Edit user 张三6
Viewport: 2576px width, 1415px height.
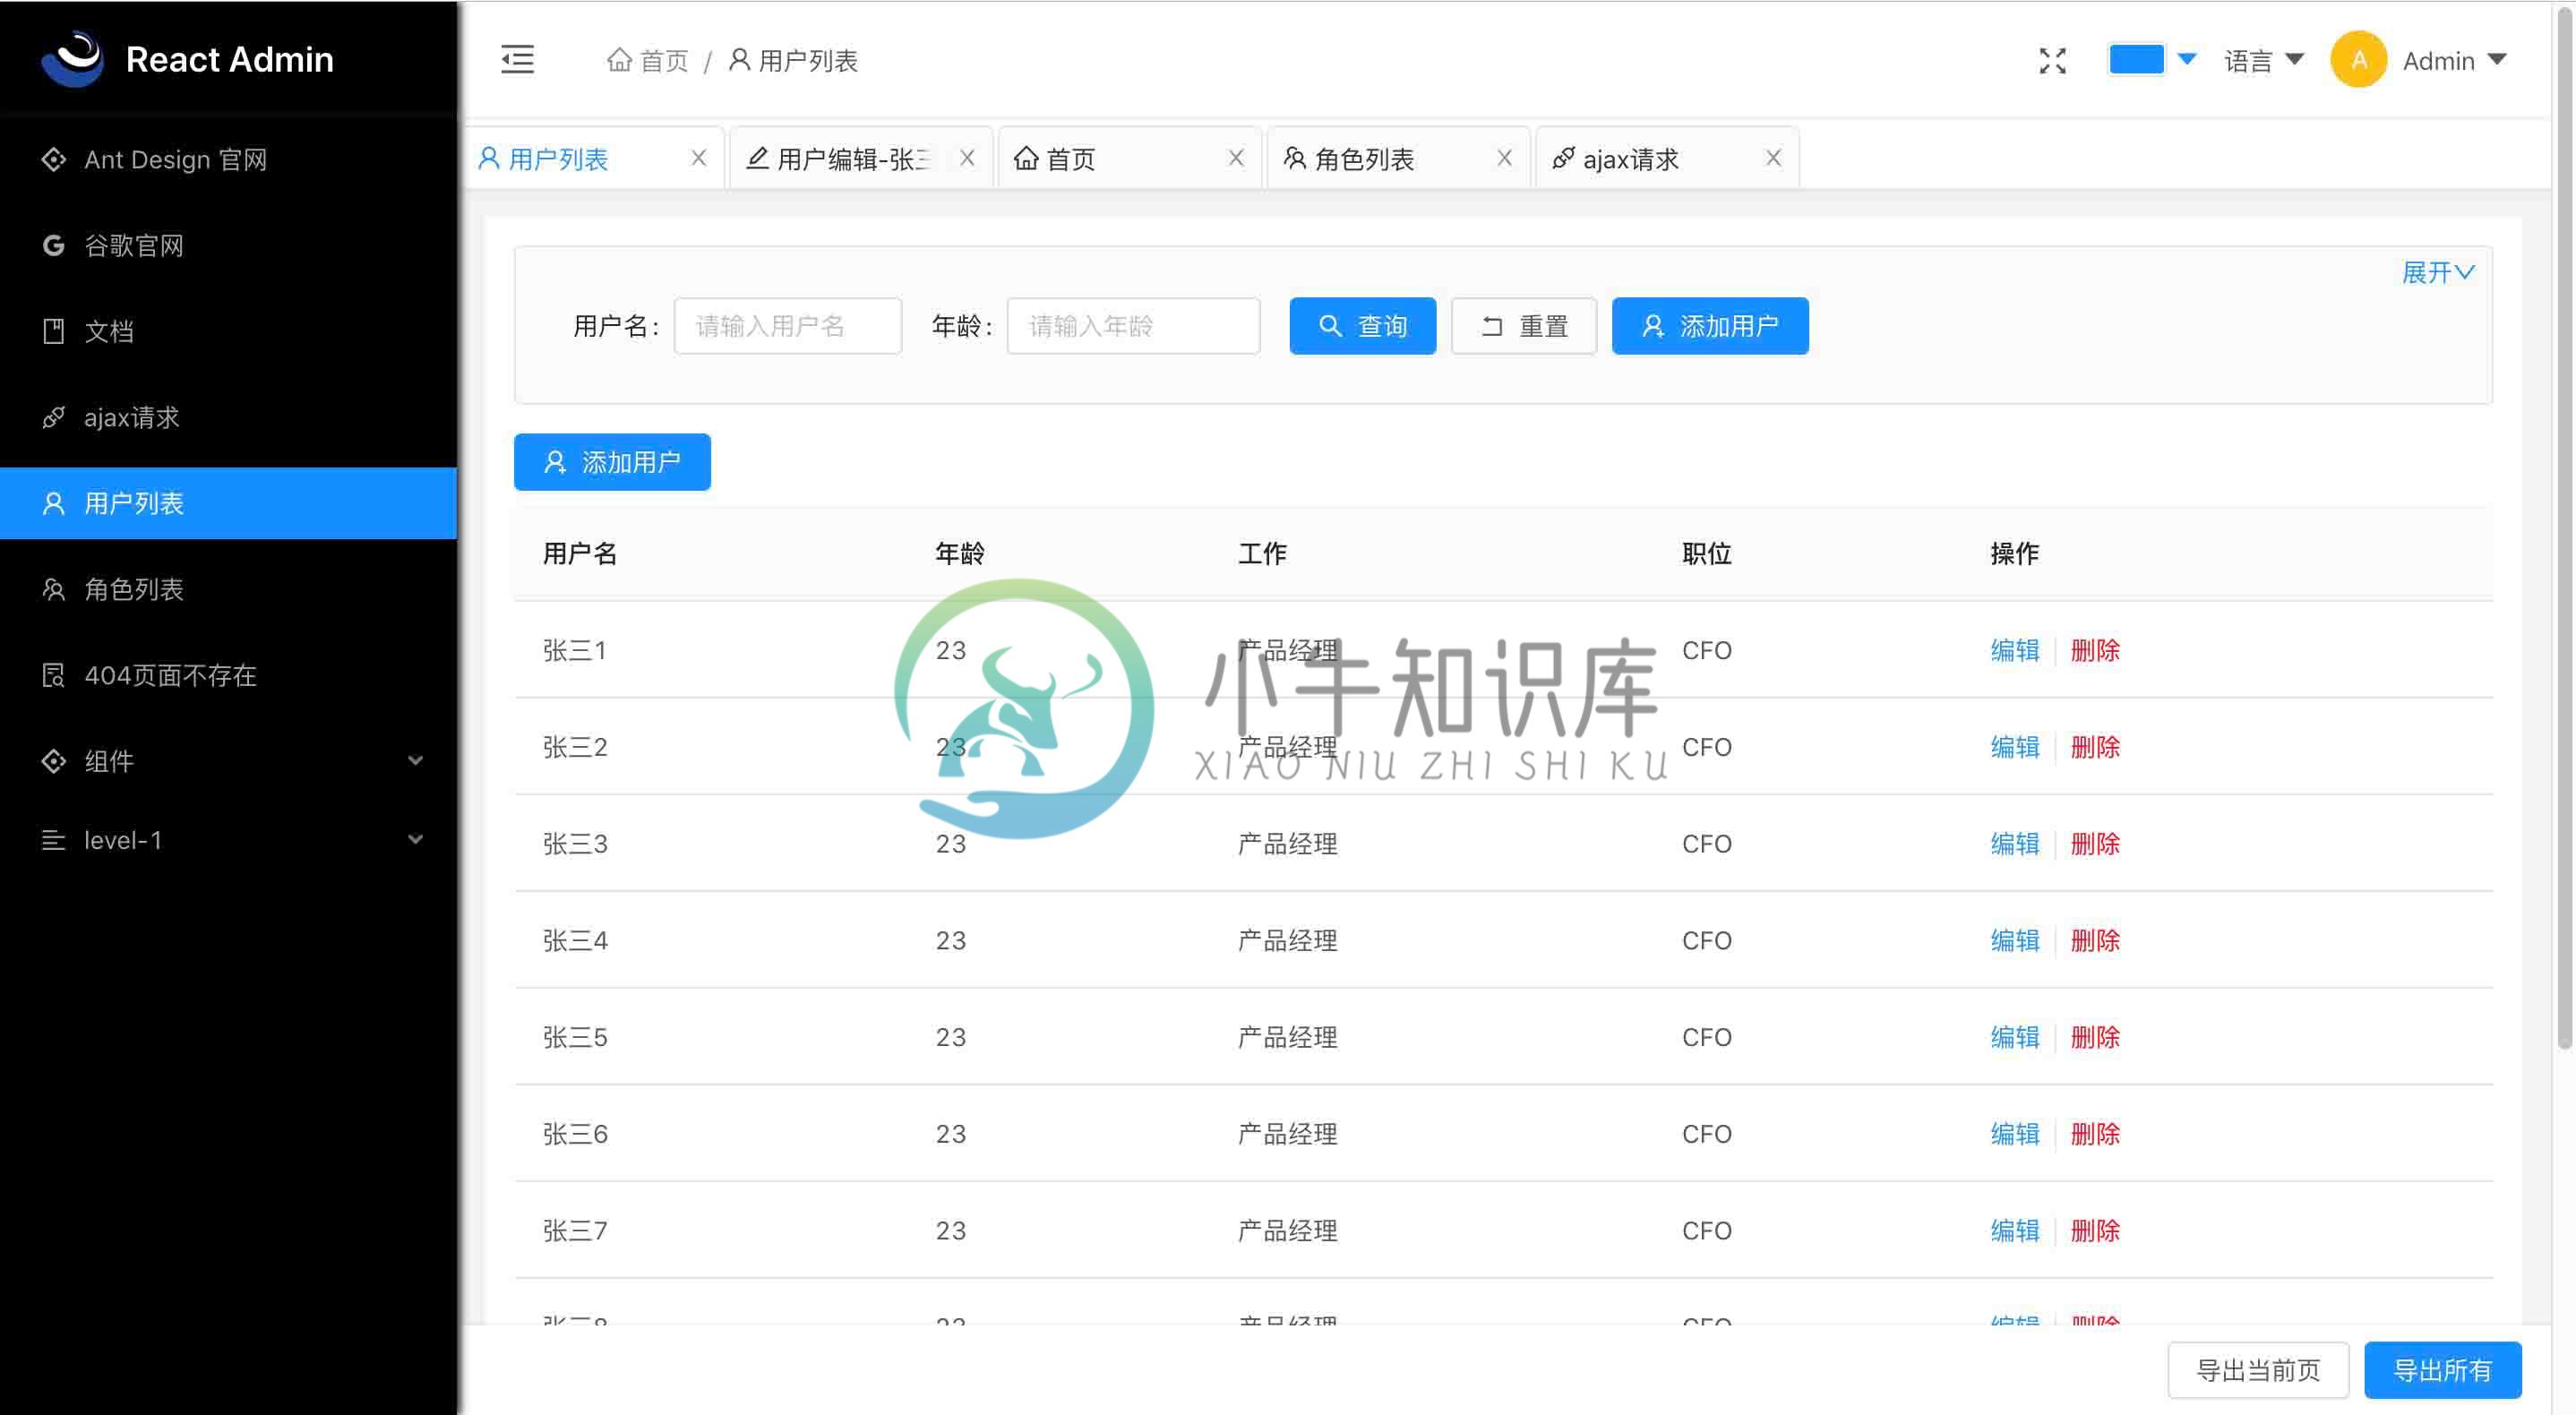(2014, 1134)
